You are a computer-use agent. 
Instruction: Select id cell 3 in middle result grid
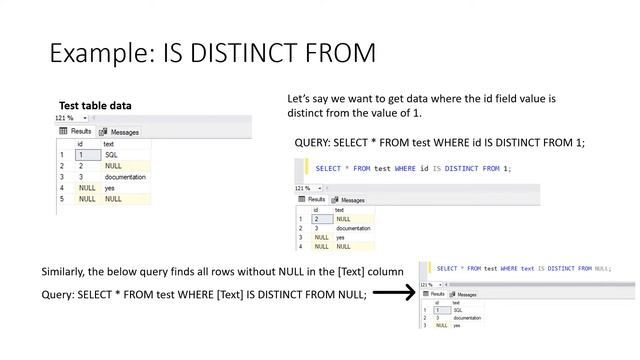pos(322,228)
